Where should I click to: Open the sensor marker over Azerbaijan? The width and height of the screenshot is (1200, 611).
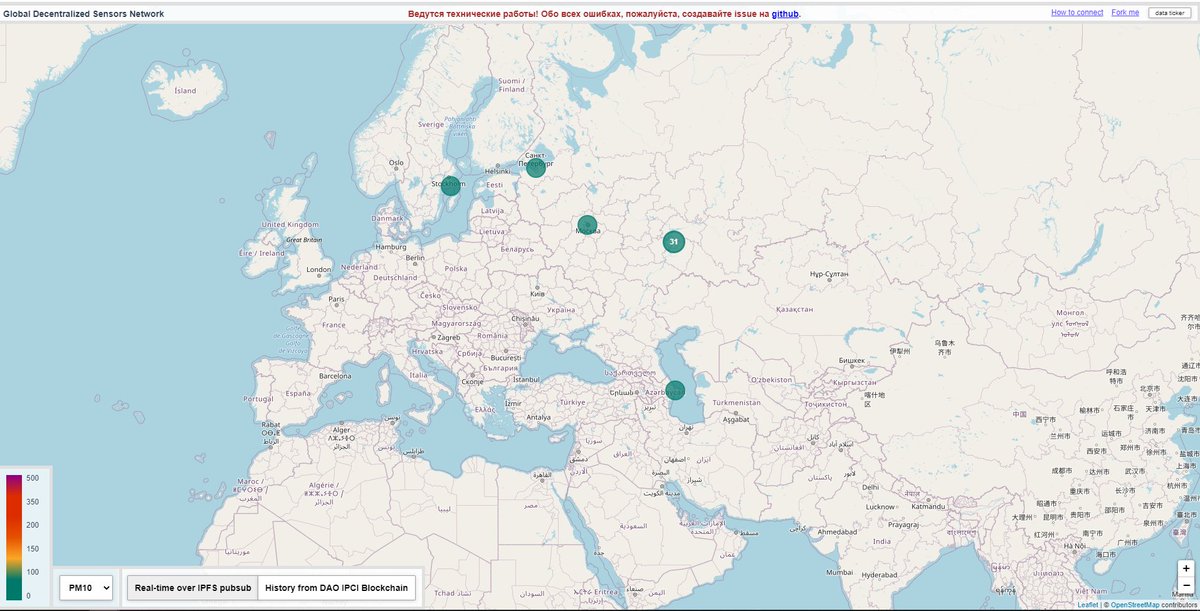[675, 390]
